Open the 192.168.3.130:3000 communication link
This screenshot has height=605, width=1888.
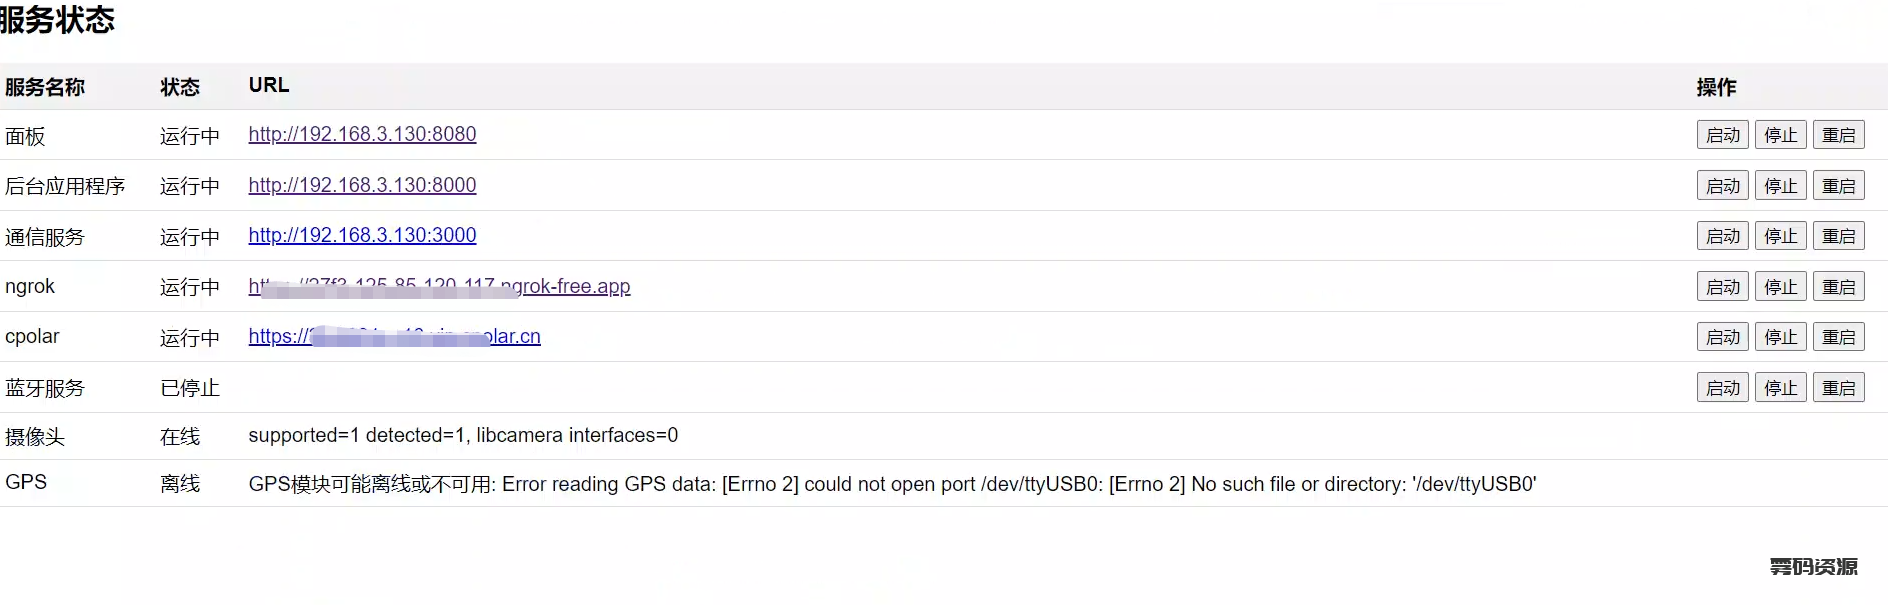tap(362, 235)
